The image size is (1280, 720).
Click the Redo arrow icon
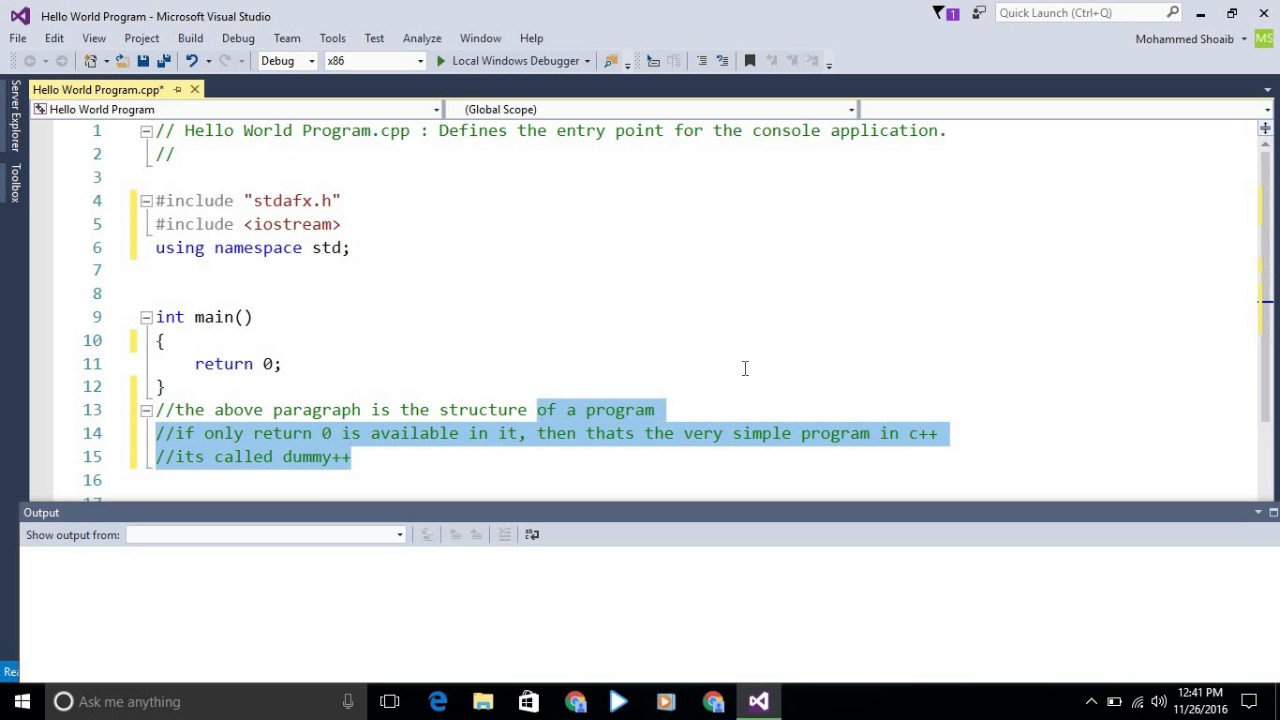[224, 61]
